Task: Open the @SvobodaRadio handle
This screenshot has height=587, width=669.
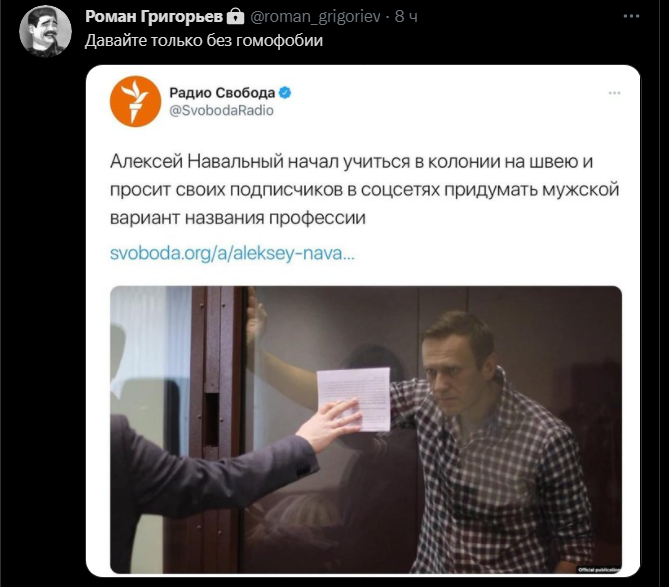Action: [x=221, y=110]
